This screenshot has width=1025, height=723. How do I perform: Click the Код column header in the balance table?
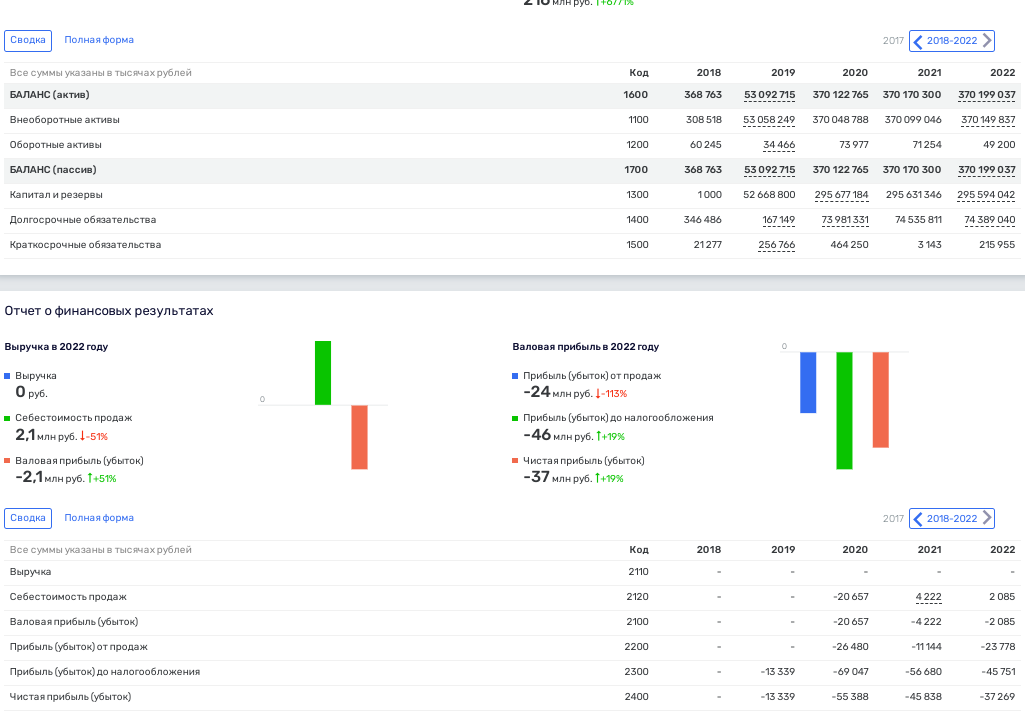pyautogui.click(x=639, y=73)
